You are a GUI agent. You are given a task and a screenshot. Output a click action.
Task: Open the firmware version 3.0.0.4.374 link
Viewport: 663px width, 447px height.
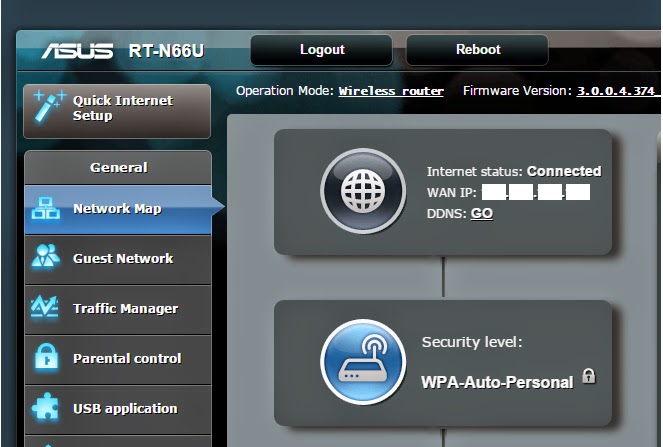616,91
